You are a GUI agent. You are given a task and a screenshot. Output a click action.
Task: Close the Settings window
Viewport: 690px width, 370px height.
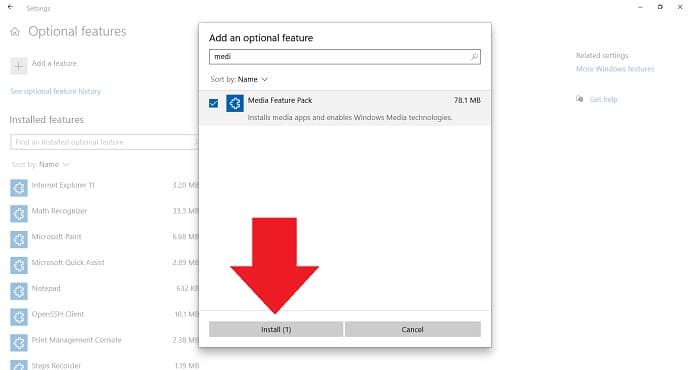click(x=680, y=7)
